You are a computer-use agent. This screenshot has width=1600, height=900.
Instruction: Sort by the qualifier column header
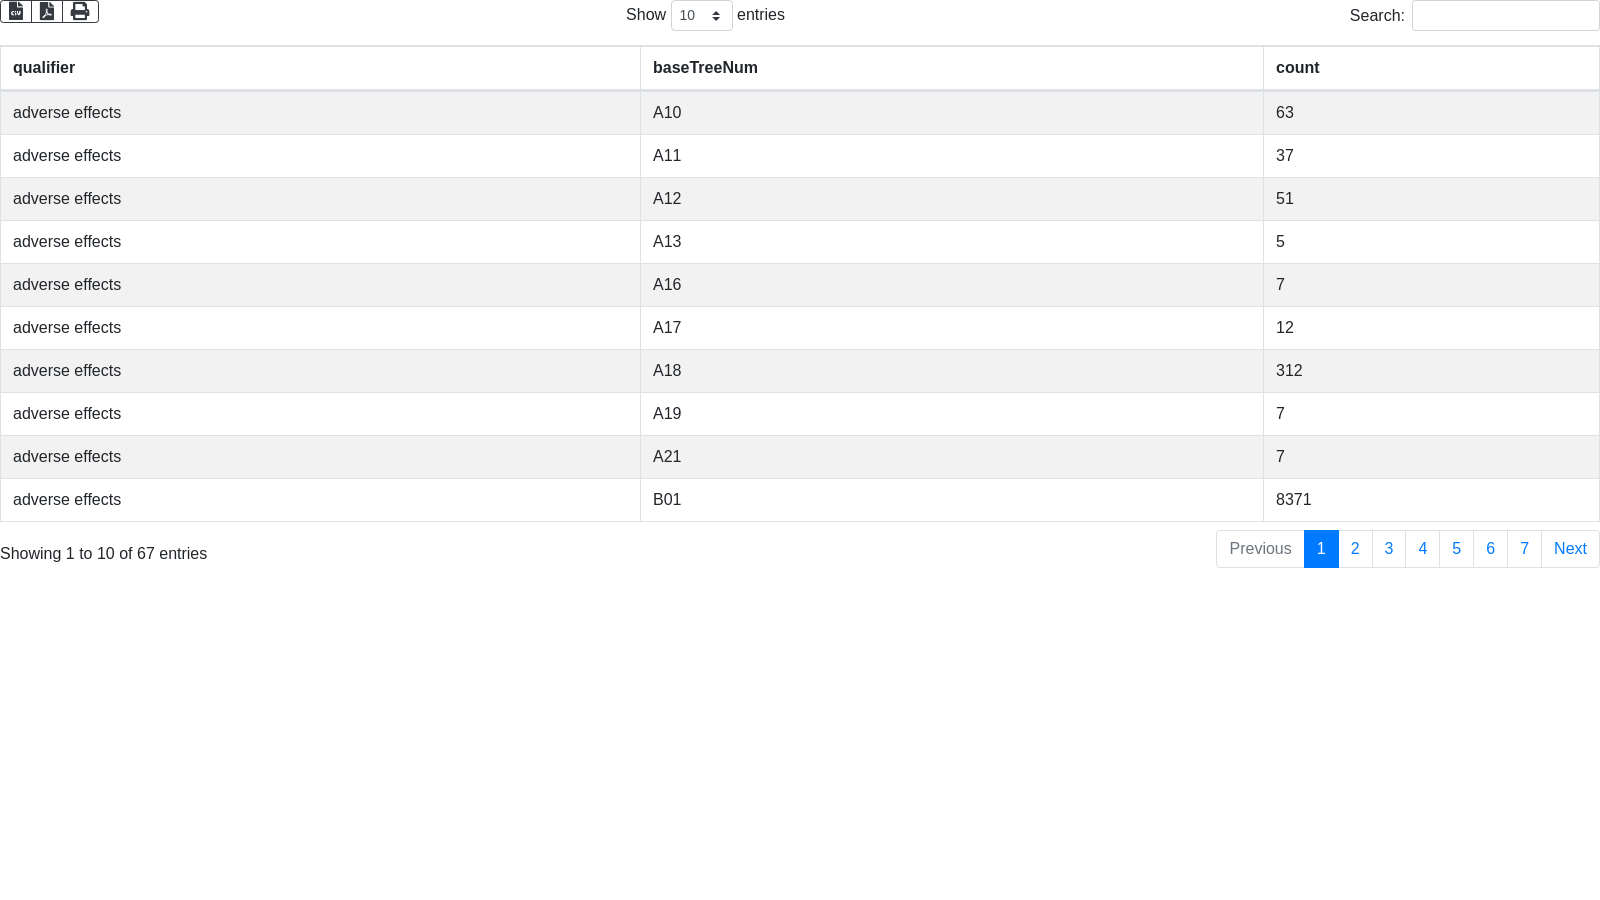coord(44,68)
